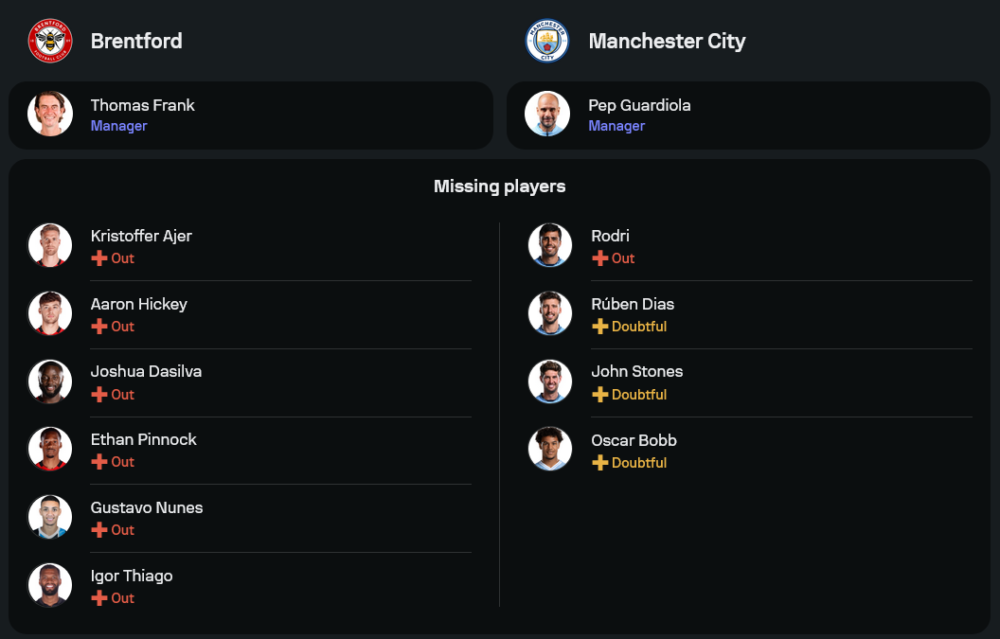The height and width of the screenshot is (639, 1000).
Task: Open the Manchester City team name link
Action: (x=667, y=41)
